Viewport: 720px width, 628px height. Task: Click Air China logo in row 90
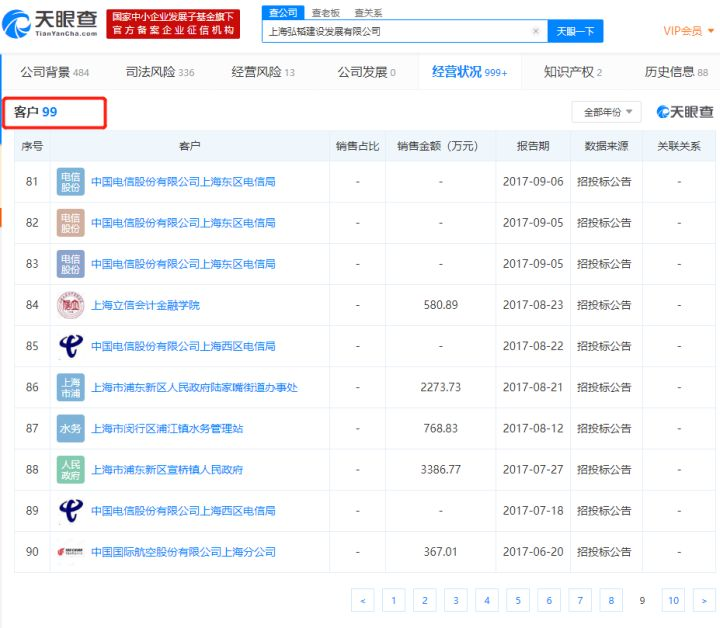pos(70,552)
